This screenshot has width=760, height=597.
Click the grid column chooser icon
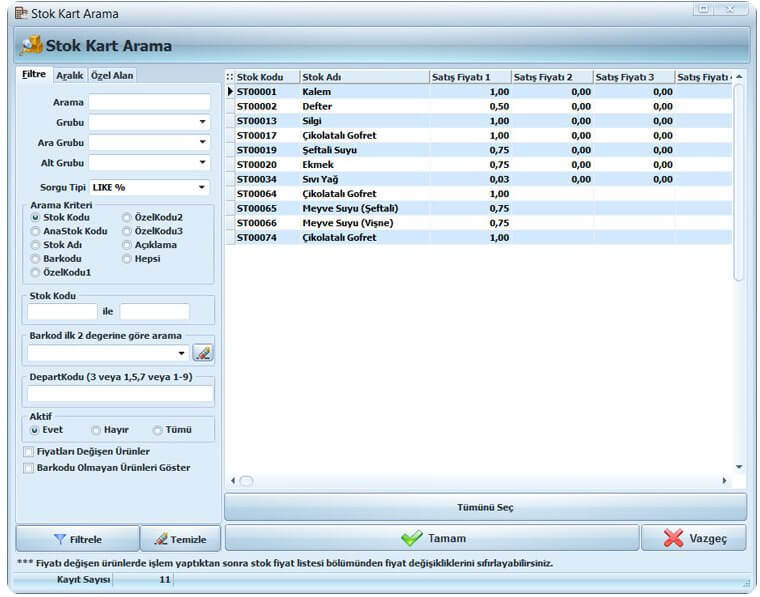click(230, 77)
